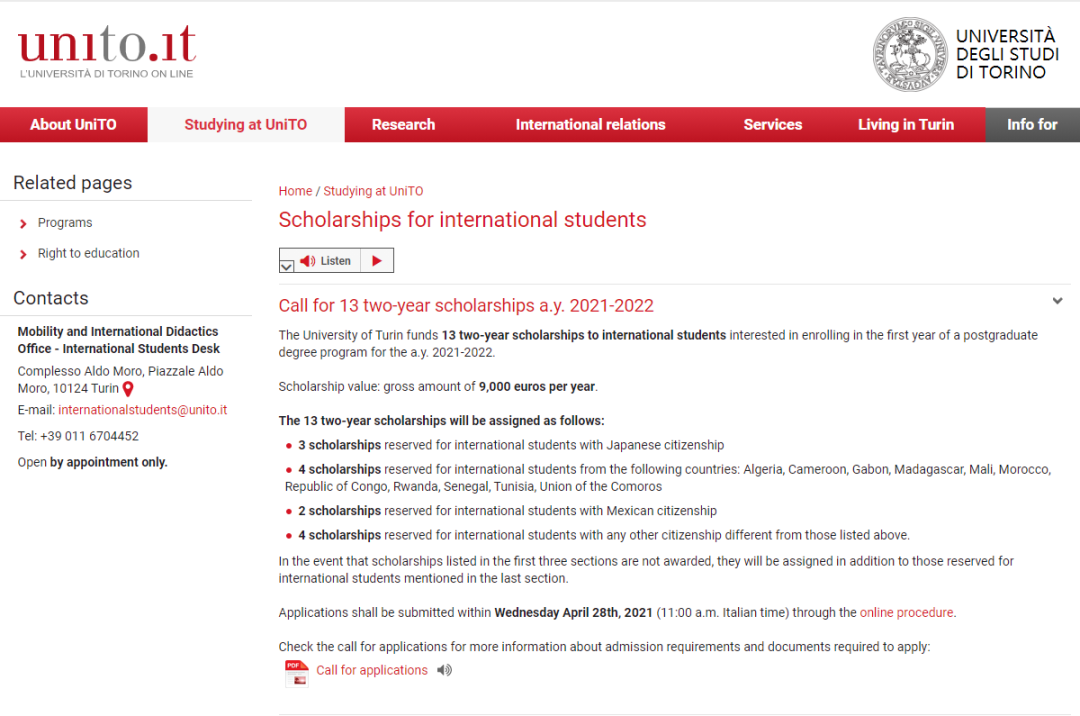Click Studying at UniTO breadcrumb link

373,191
